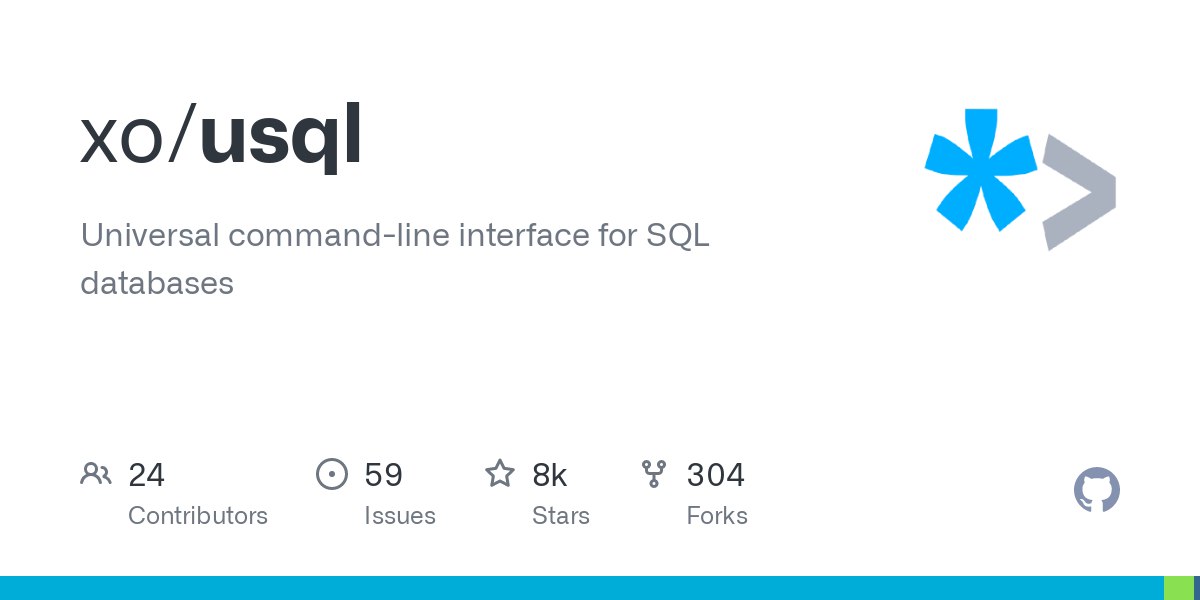The image size is (1200, 600).
Task: Click the issue count 59
Action: point(383,475)
